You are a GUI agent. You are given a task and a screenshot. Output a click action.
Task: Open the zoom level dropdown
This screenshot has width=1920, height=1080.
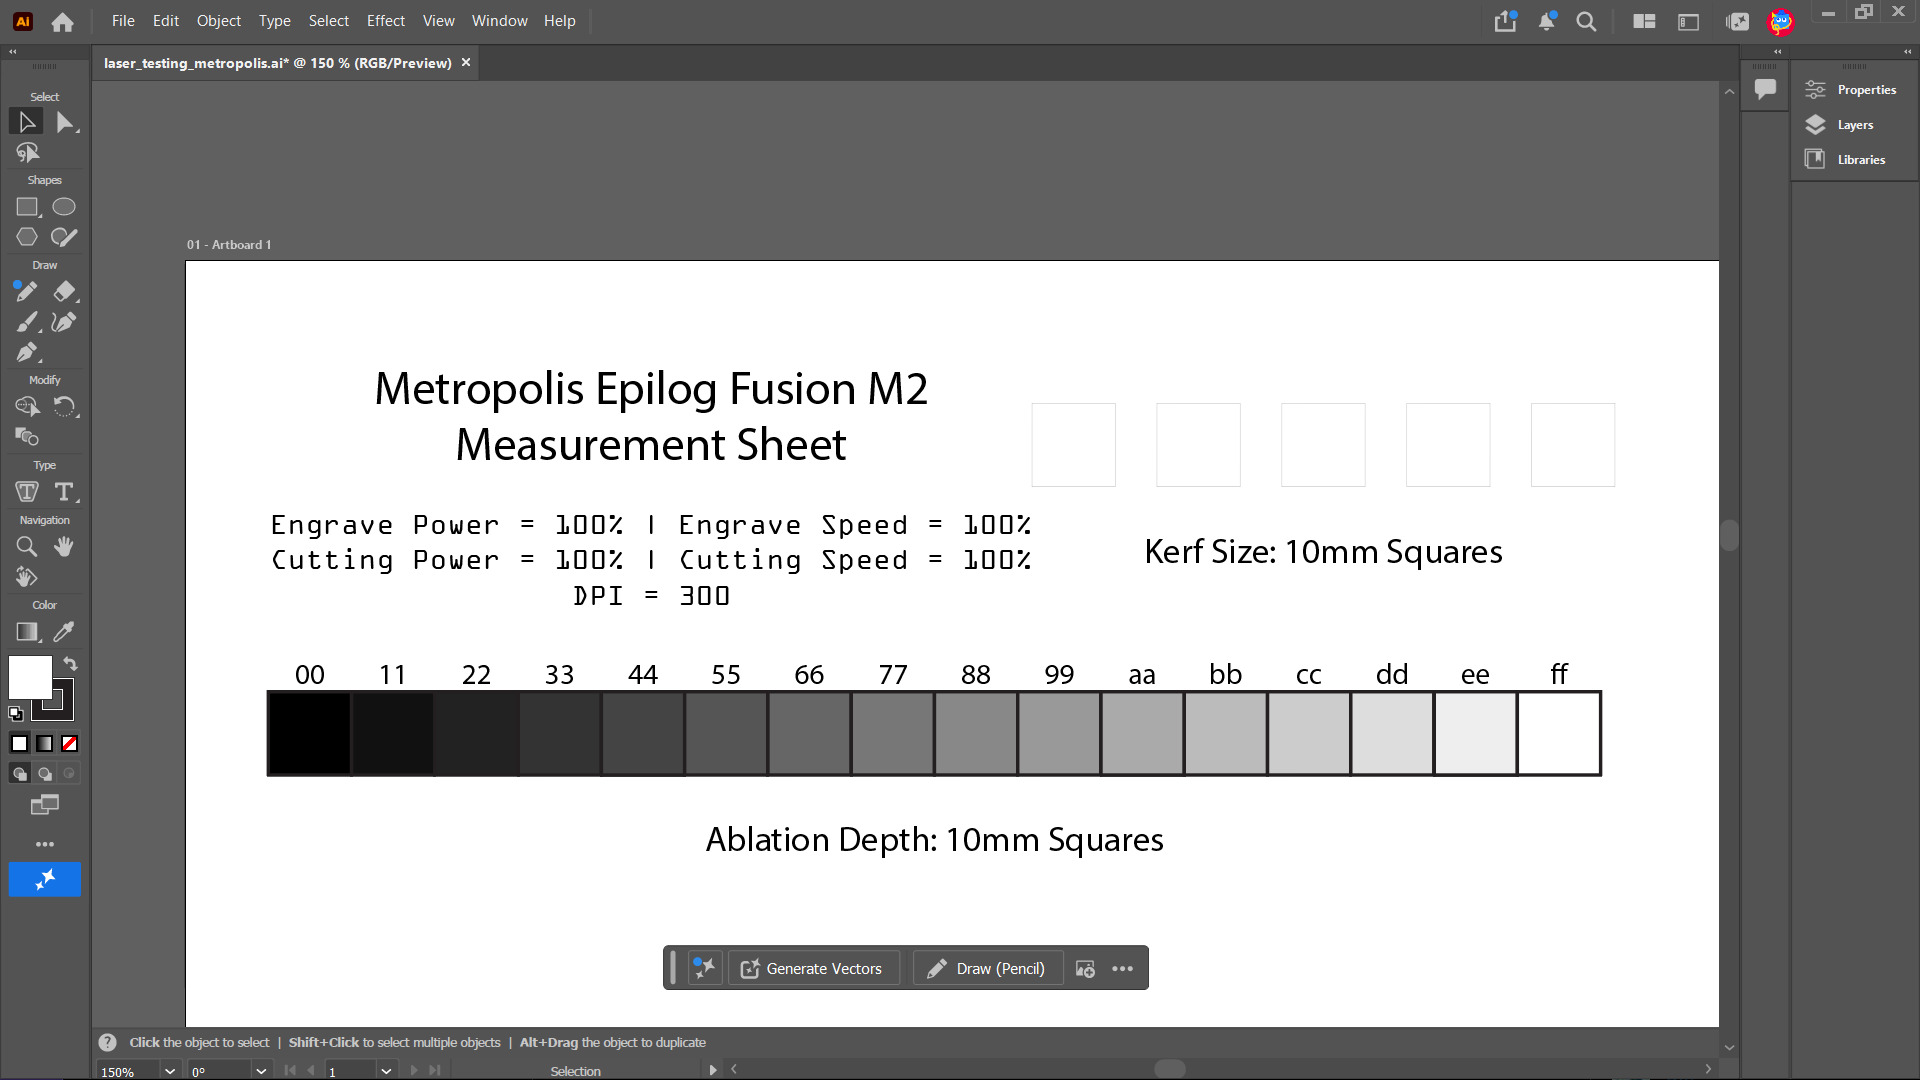pos(170,1071)
